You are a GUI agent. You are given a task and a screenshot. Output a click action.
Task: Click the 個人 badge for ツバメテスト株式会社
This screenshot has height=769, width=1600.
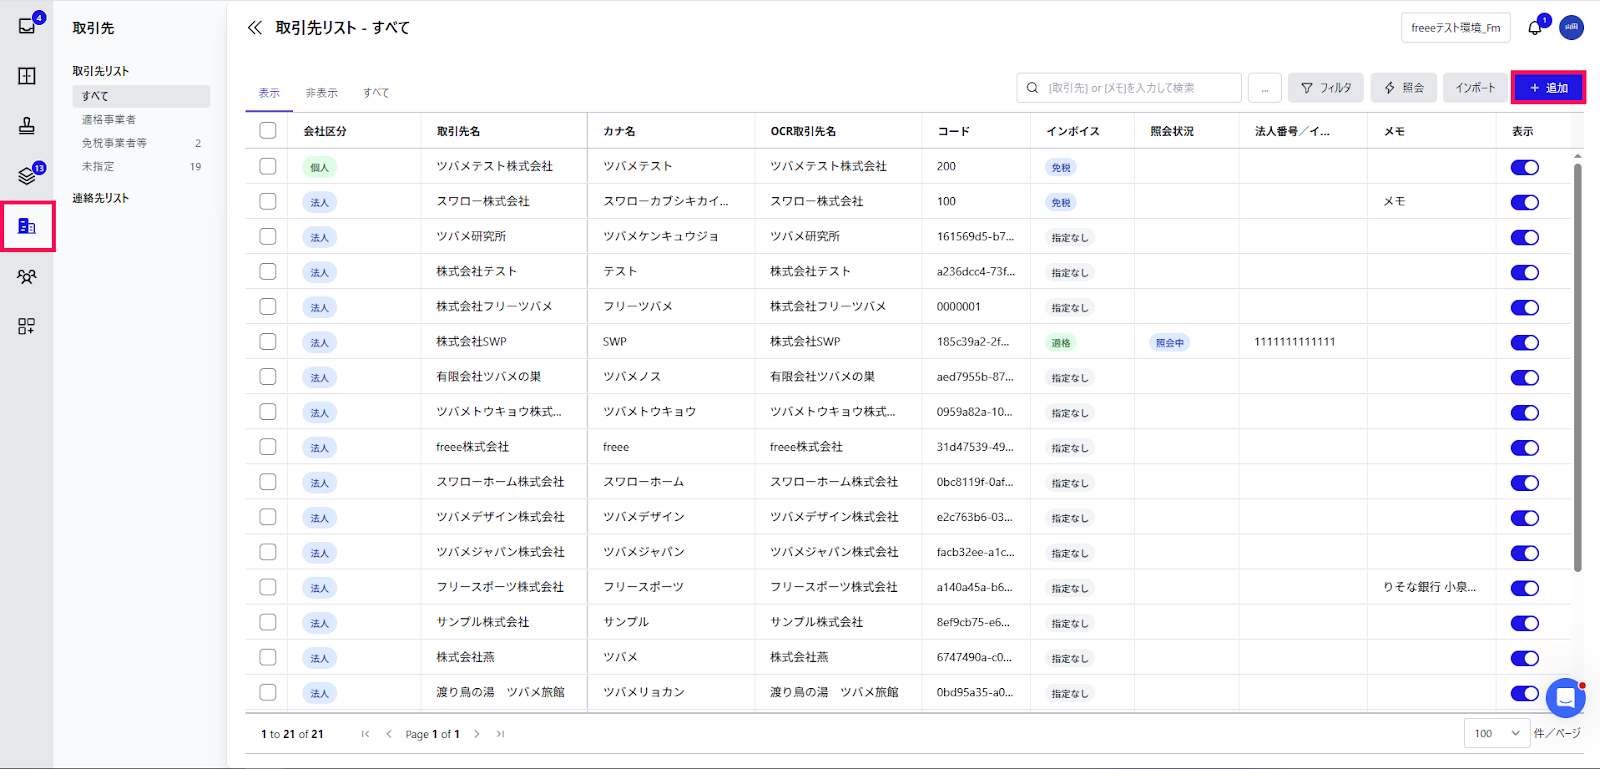[x=319, y=167]
